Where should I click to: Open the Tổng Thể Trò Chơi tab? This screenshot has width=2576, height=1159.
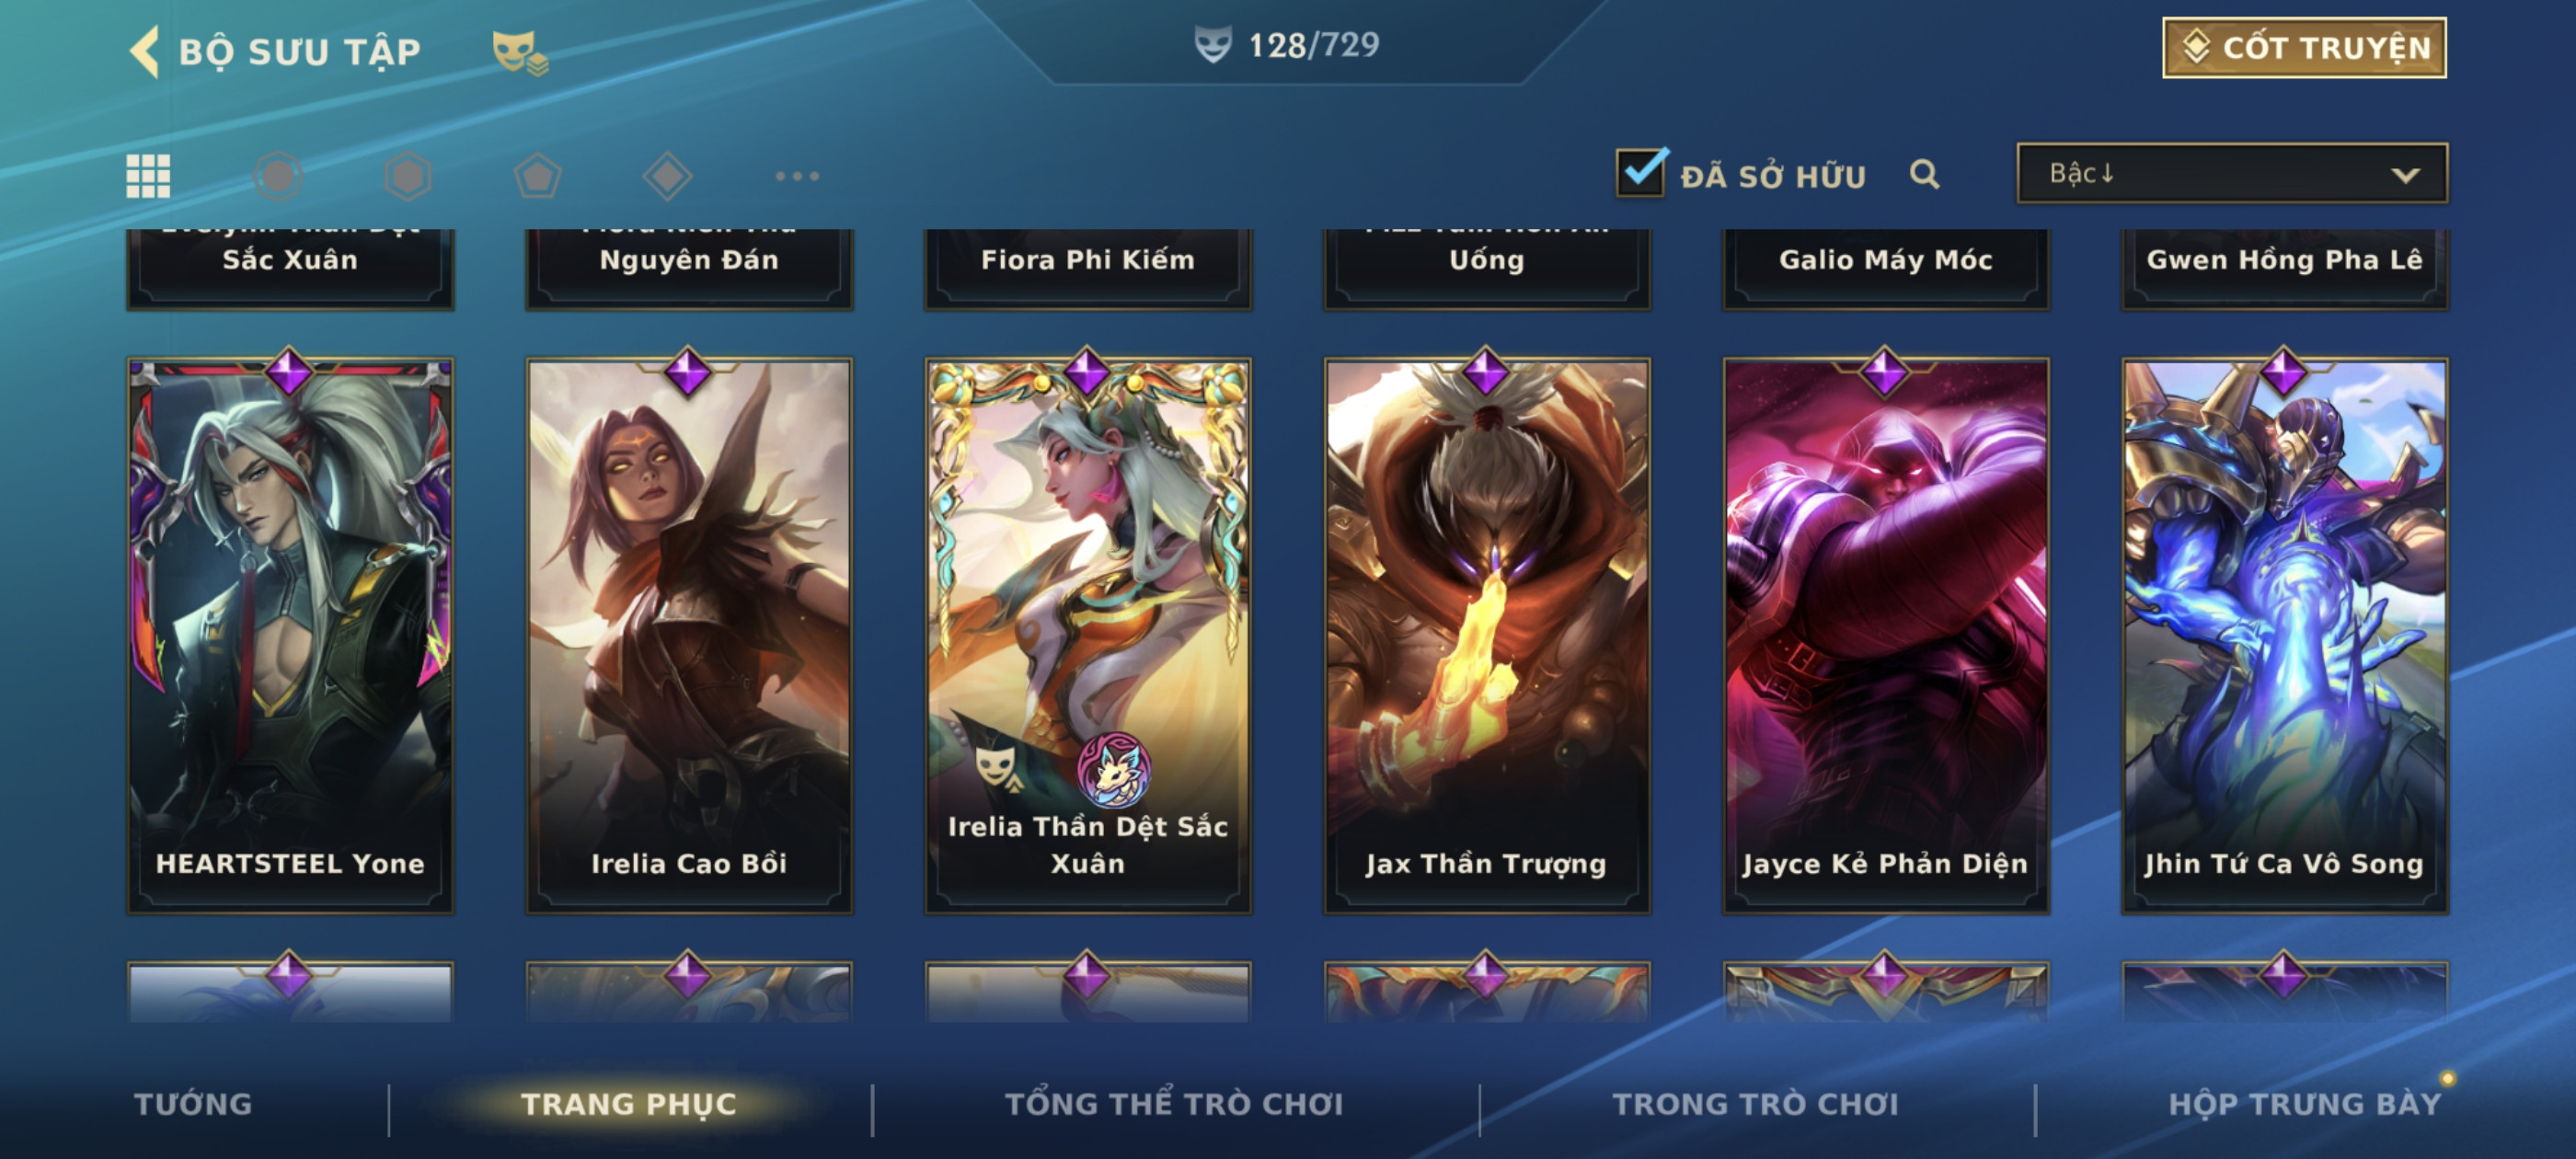[x=1174, y=1104]
